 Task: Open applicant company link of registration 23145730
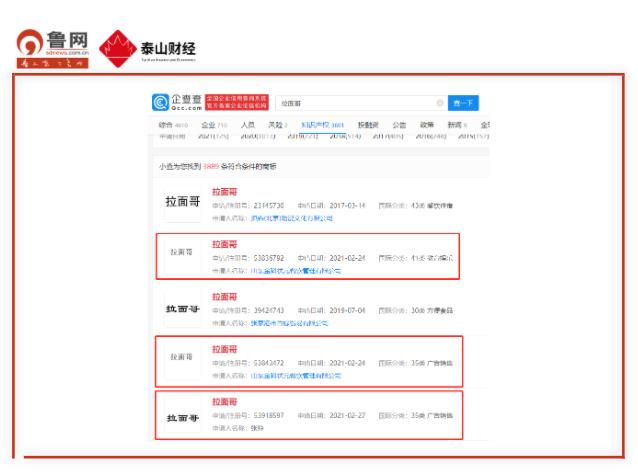pyautogui.click(x=292, y=218)
